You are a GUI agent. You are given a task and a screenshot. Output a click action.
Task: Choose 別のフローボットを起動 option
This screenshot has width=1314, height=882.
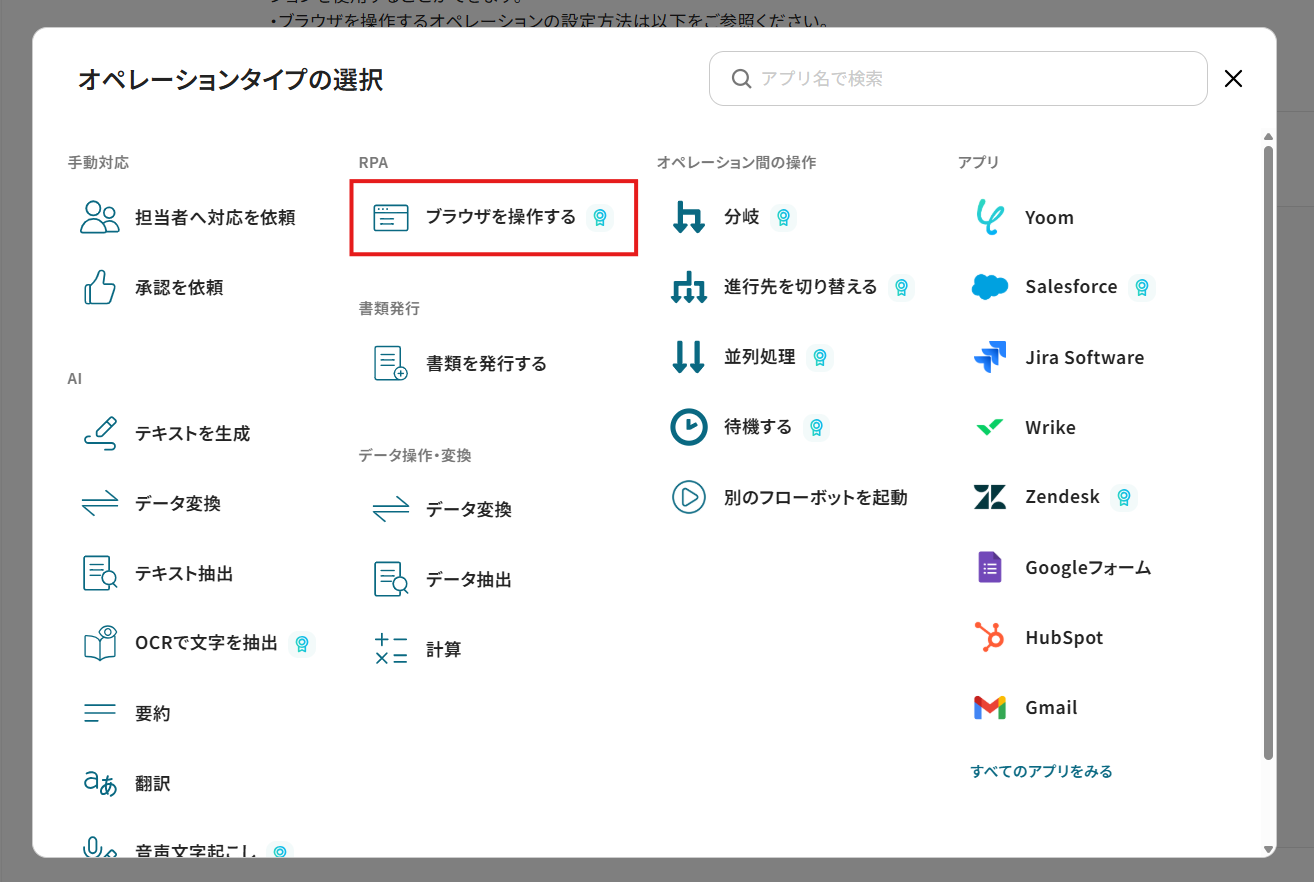pos(814,497)
